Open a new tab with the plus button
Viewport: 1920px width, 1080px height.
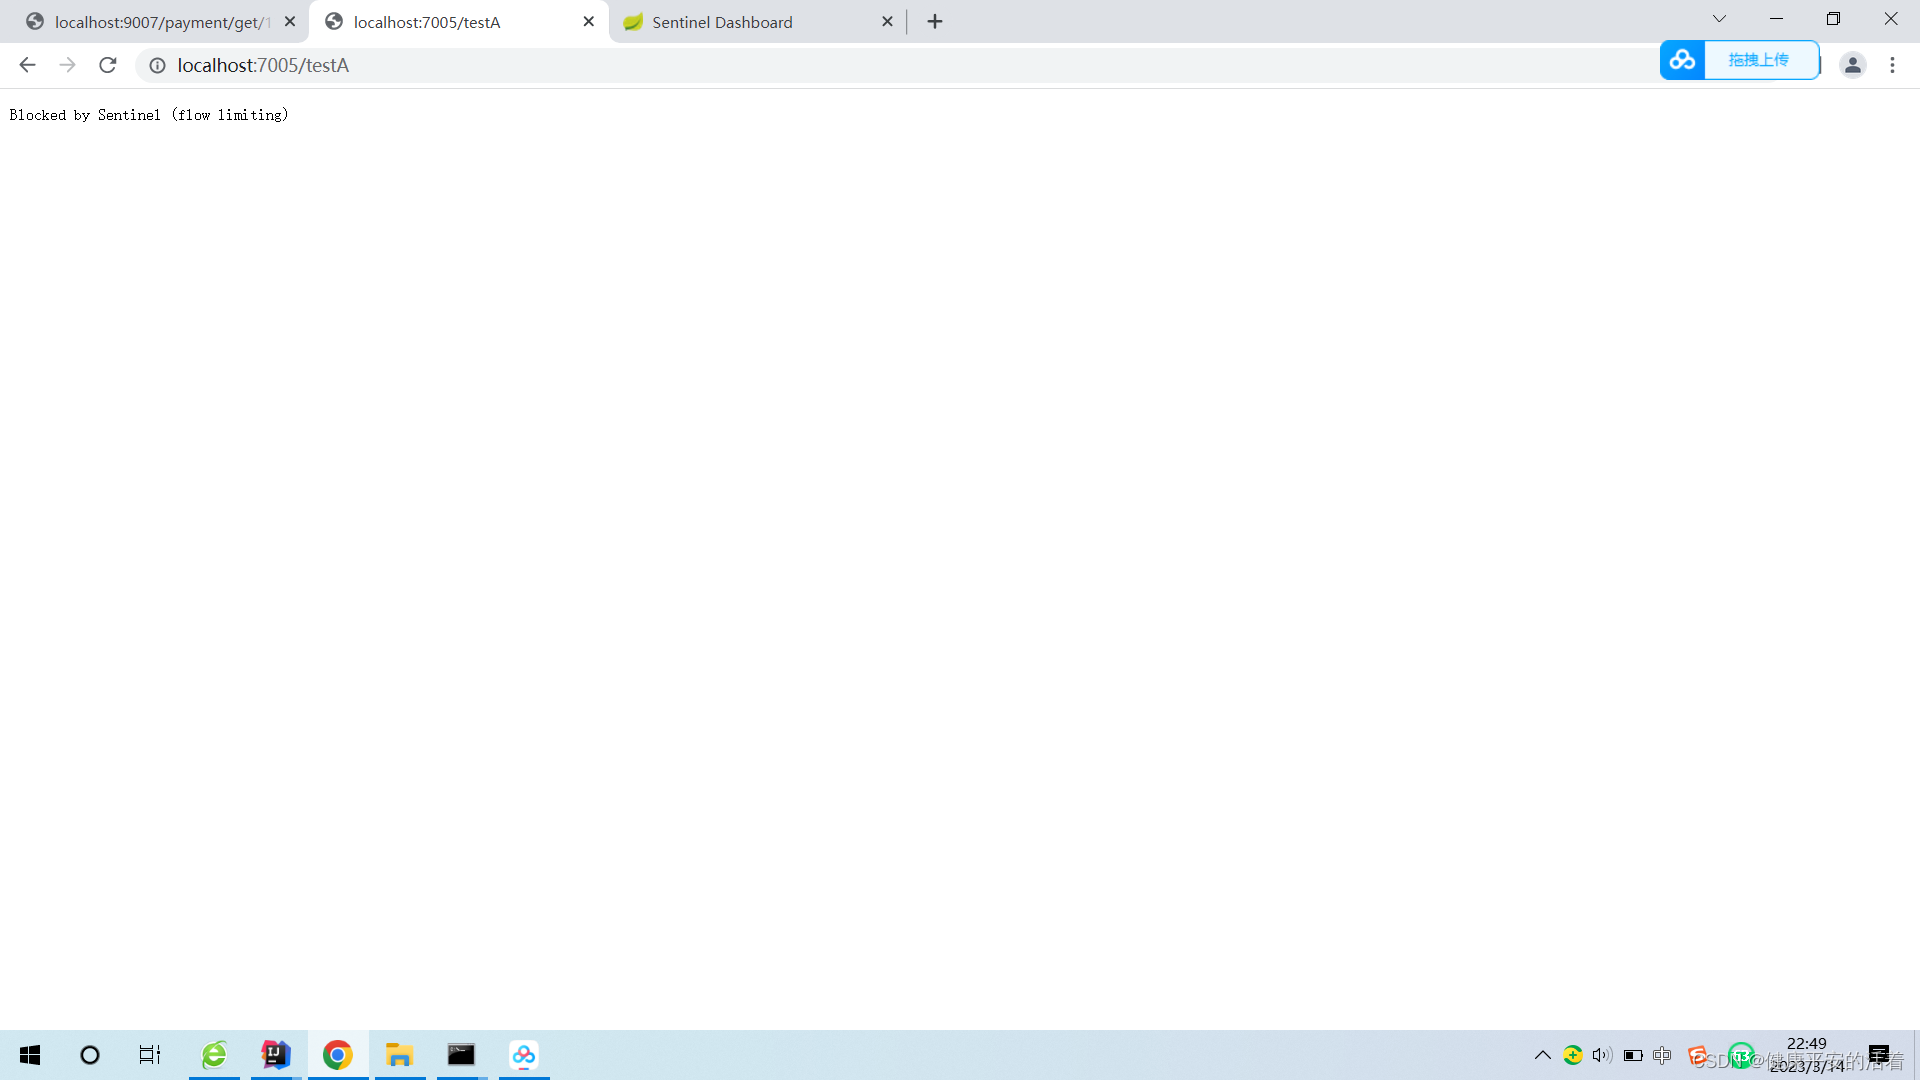point(934,21)
